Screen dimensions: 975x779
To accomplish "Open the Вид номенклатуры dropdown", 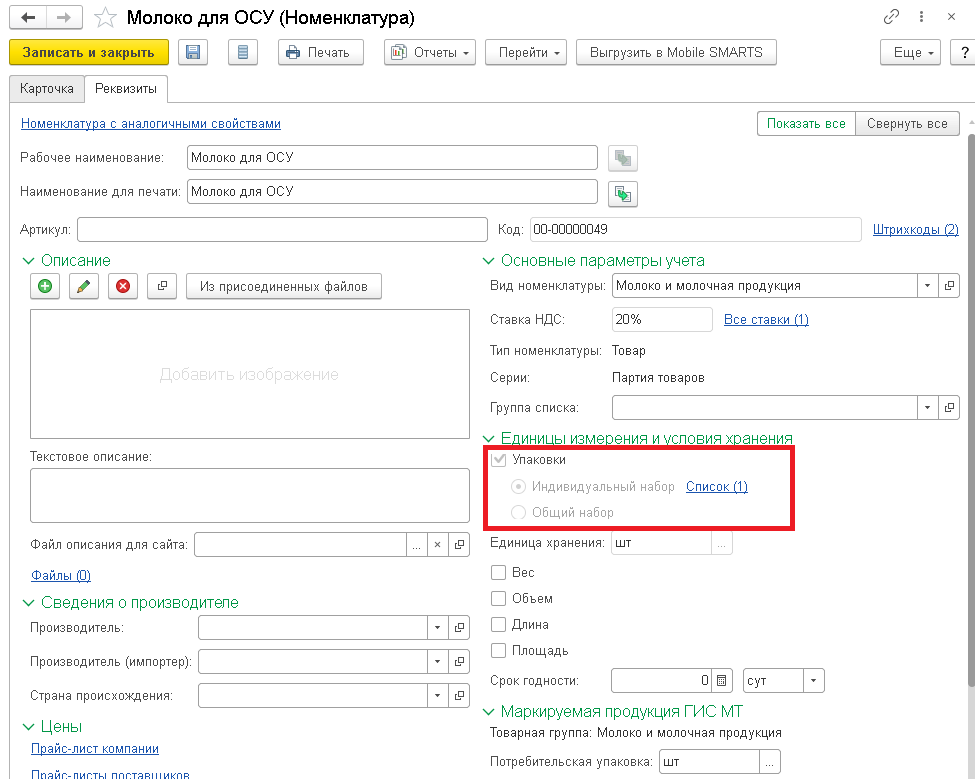I will point(927,285).
